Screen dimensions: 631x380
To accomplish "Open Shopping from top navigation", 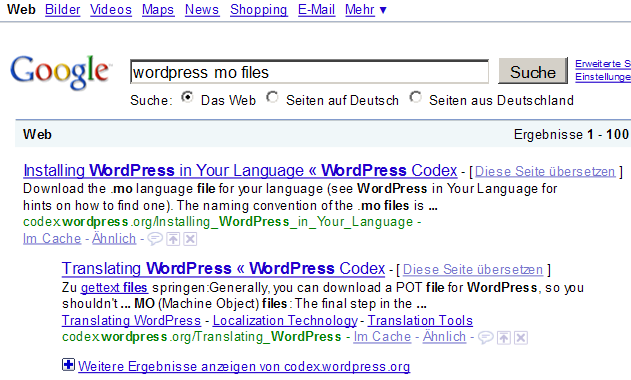I will pos(258,10).
